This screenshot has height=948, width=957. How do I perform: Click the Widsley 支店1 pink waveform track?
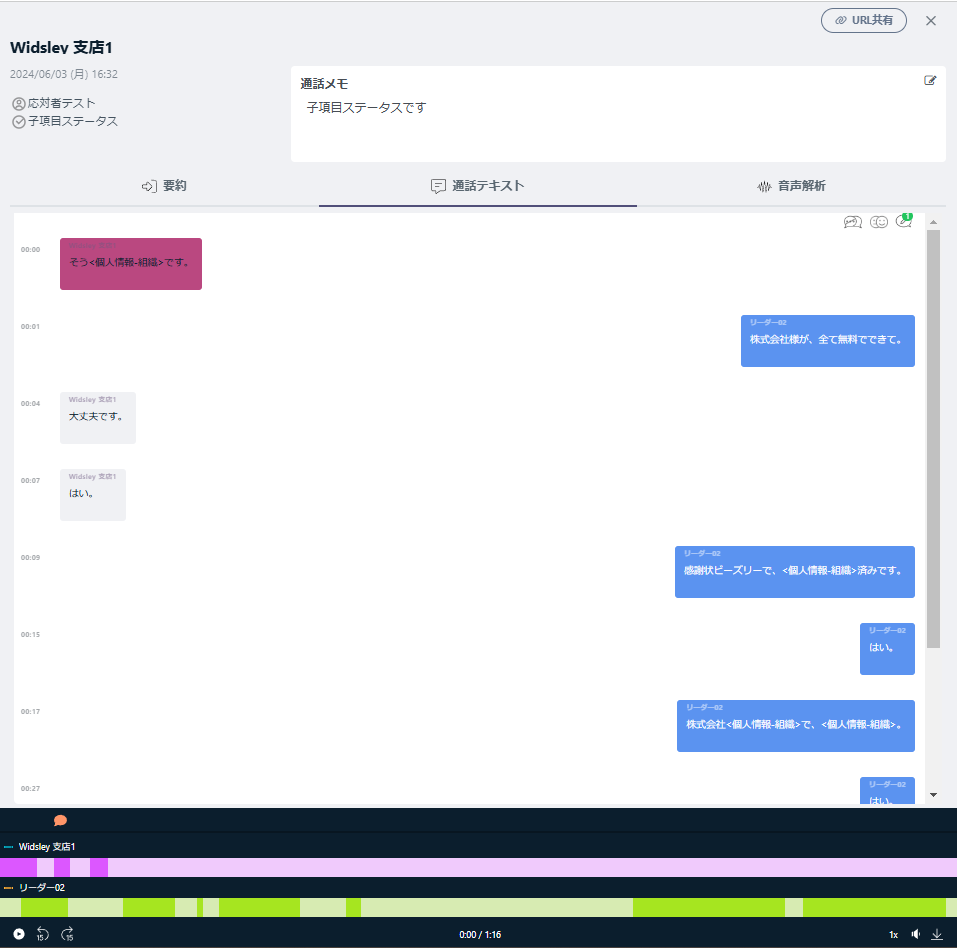(478, 867)
